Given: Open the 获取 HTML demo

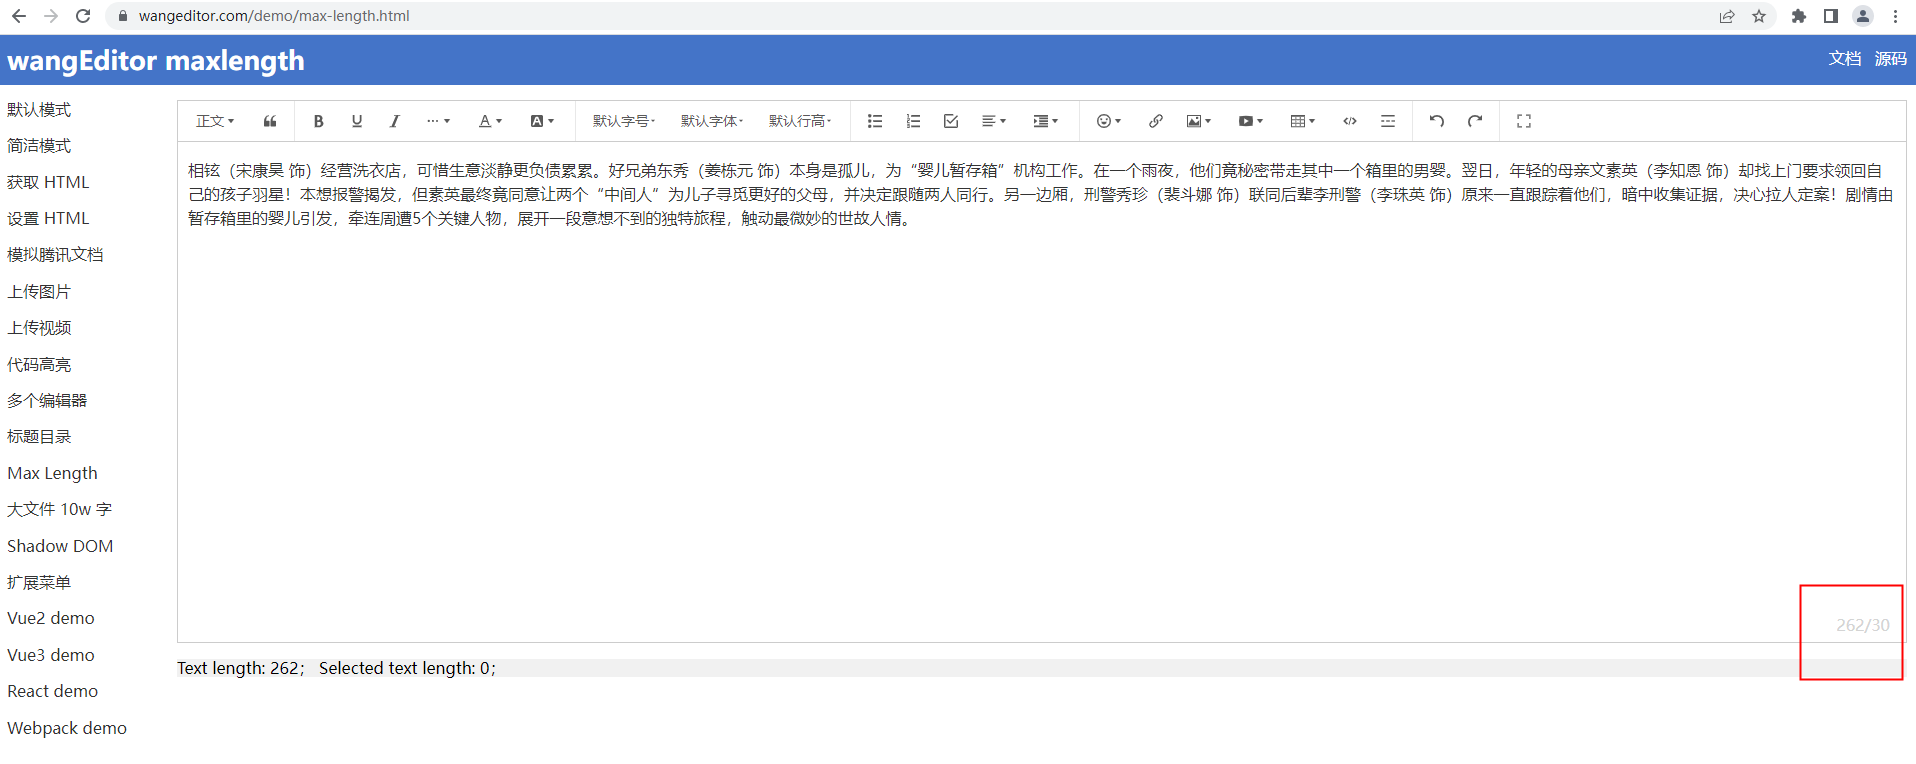Looking at the screenshot, I should (x=48, y=182).
